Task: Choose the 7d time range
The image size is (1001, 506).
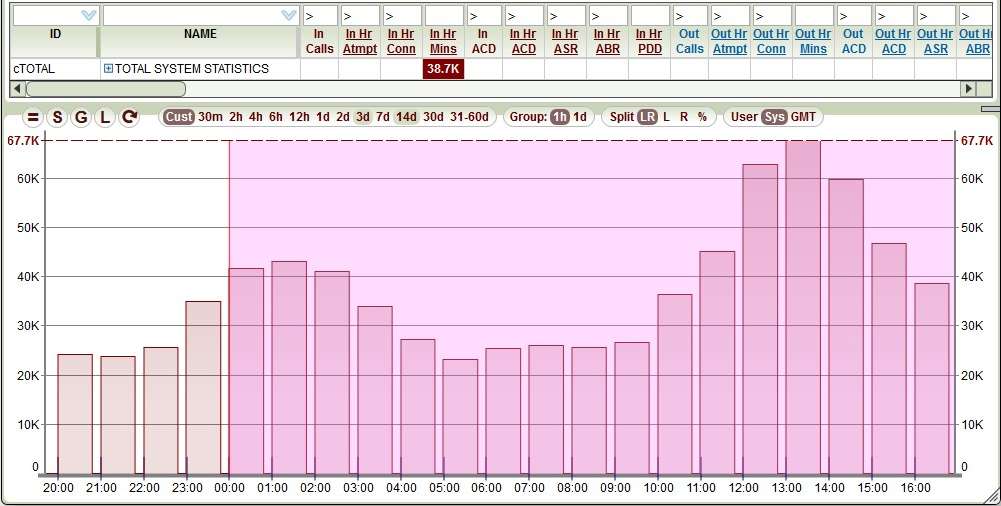Action: tap(383, 117)
